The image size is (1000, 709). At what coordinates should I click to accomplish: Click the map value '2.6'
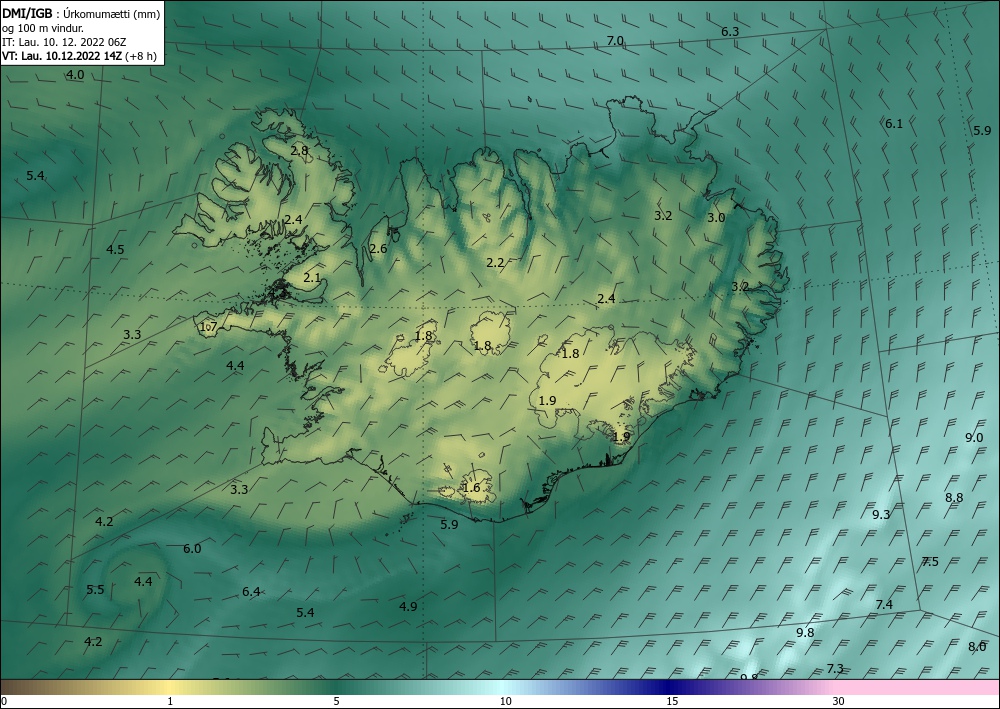coord(378,248)
